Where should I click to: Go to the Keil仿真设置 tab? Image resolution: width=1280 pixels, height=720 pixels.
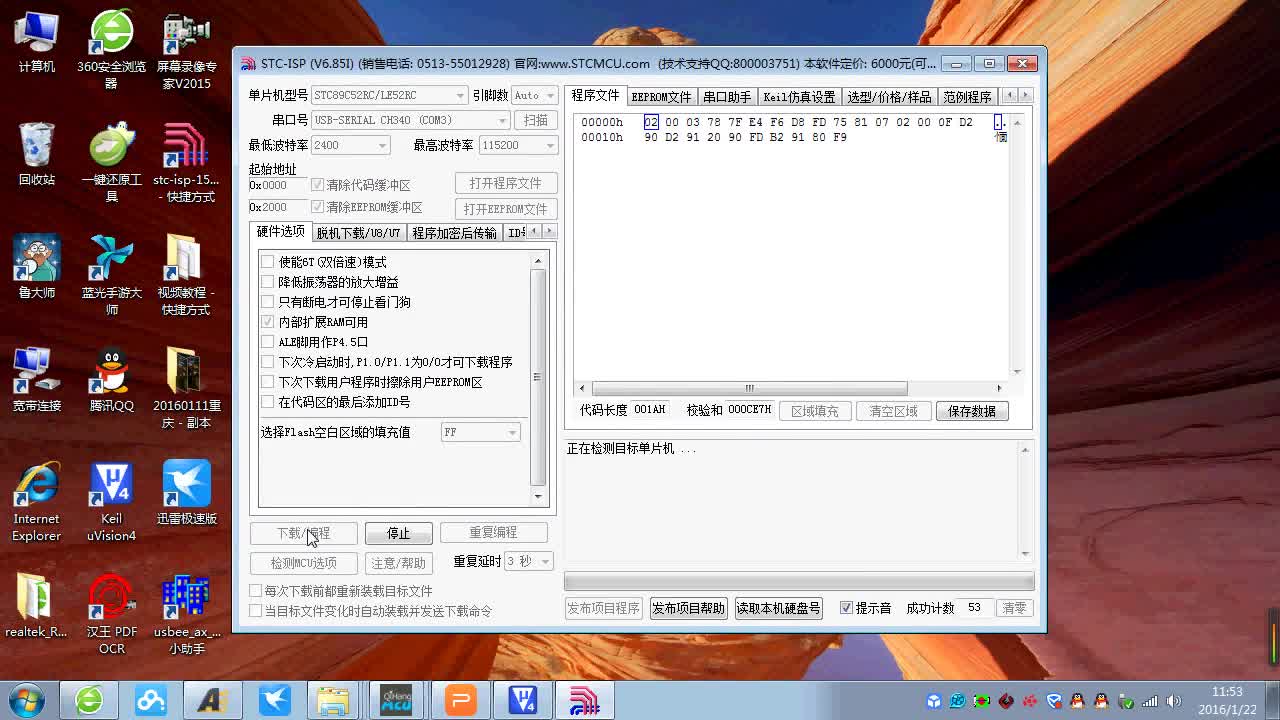799,97
